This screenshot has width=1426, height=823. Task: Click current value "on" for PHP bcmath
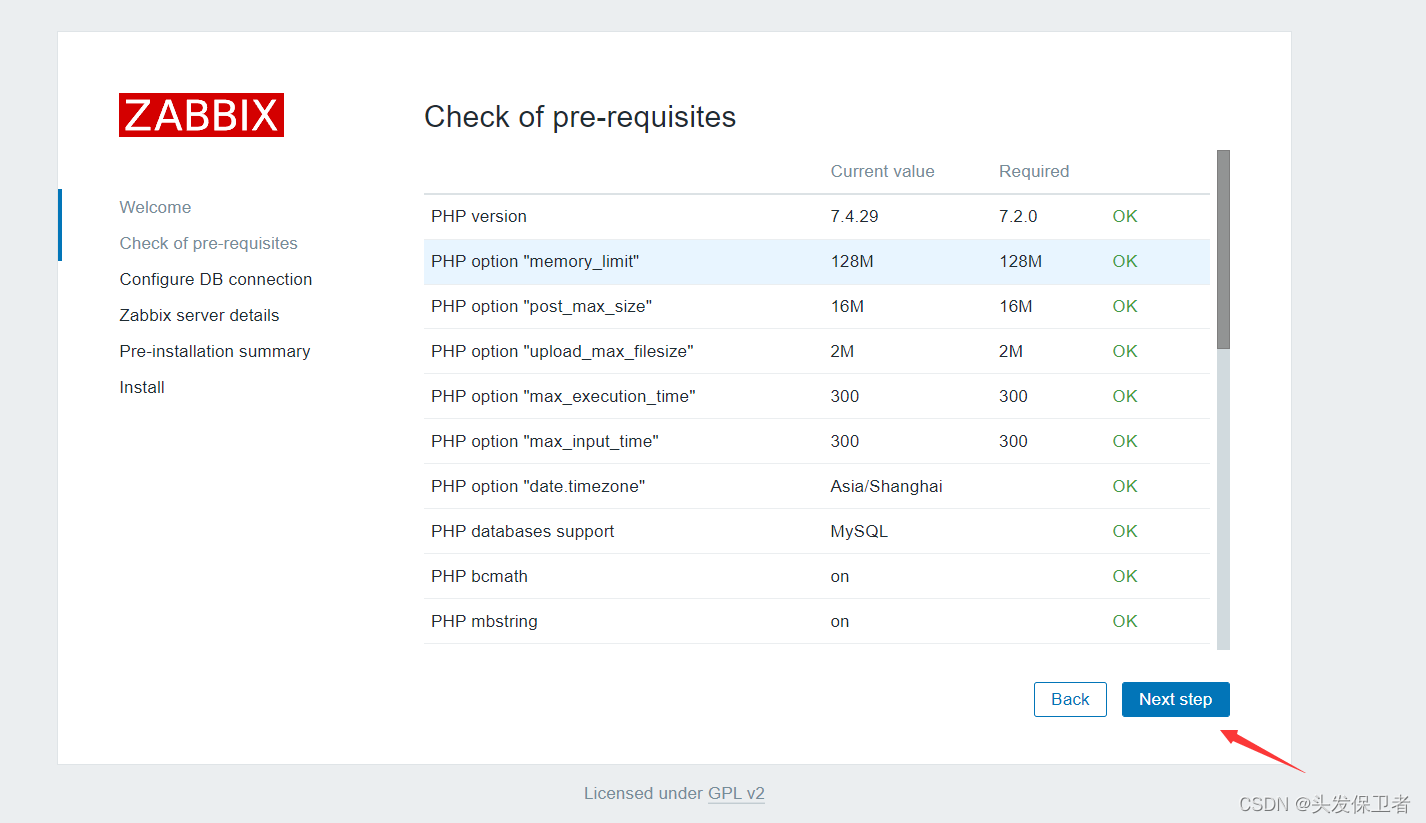tap(840, 576)
